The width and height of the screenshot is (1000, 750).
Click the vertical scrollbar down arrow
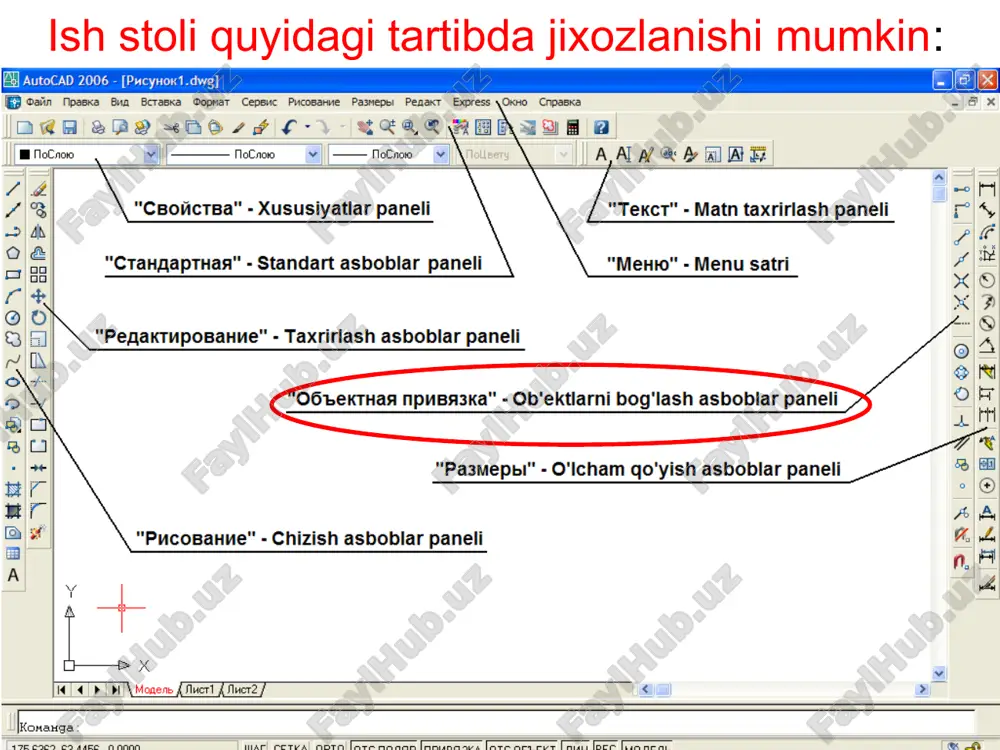(939, 673)
